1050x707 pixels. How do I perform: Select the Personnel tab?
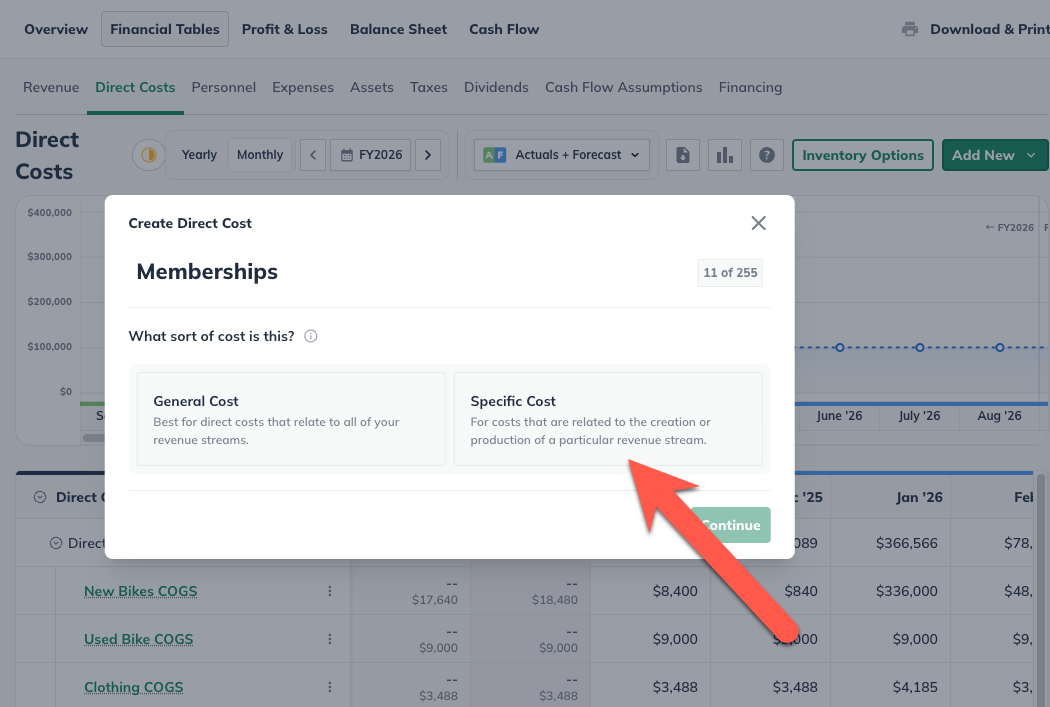point(223,87)
